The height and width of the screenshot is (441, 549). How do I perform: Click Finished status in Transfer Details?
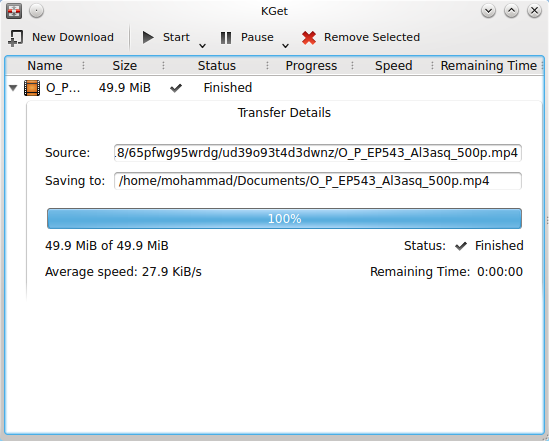499,246
